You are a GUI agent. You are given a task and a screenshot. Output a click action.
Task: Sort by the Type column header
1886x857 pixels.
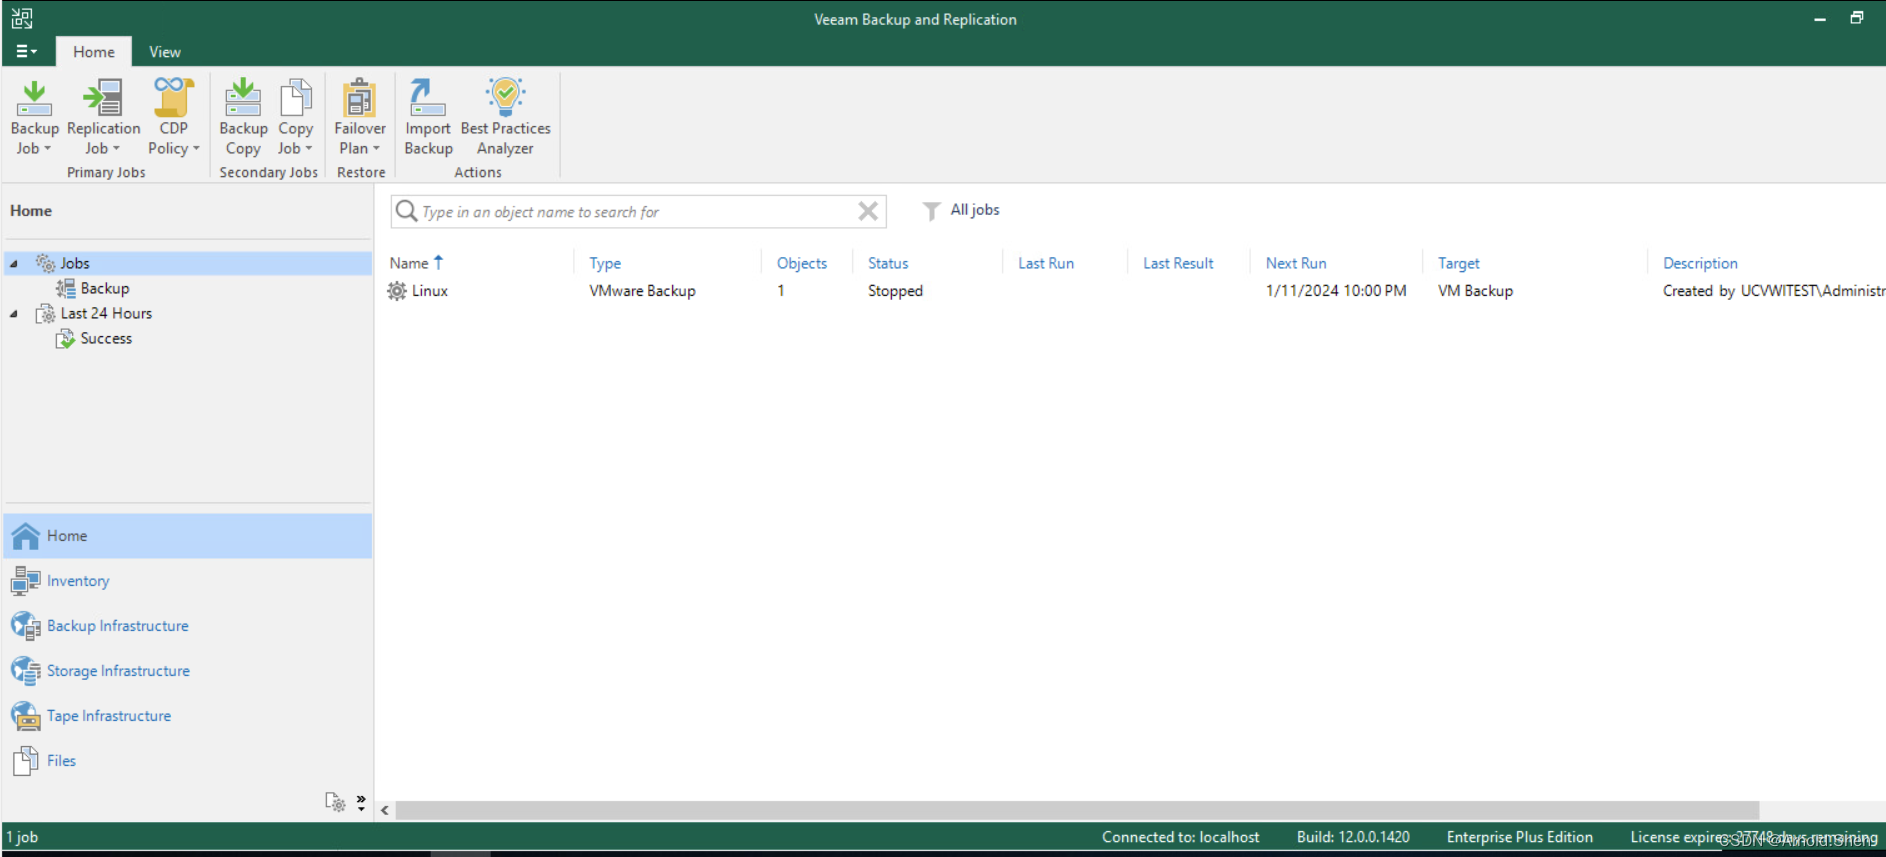[x=605, y=263]
